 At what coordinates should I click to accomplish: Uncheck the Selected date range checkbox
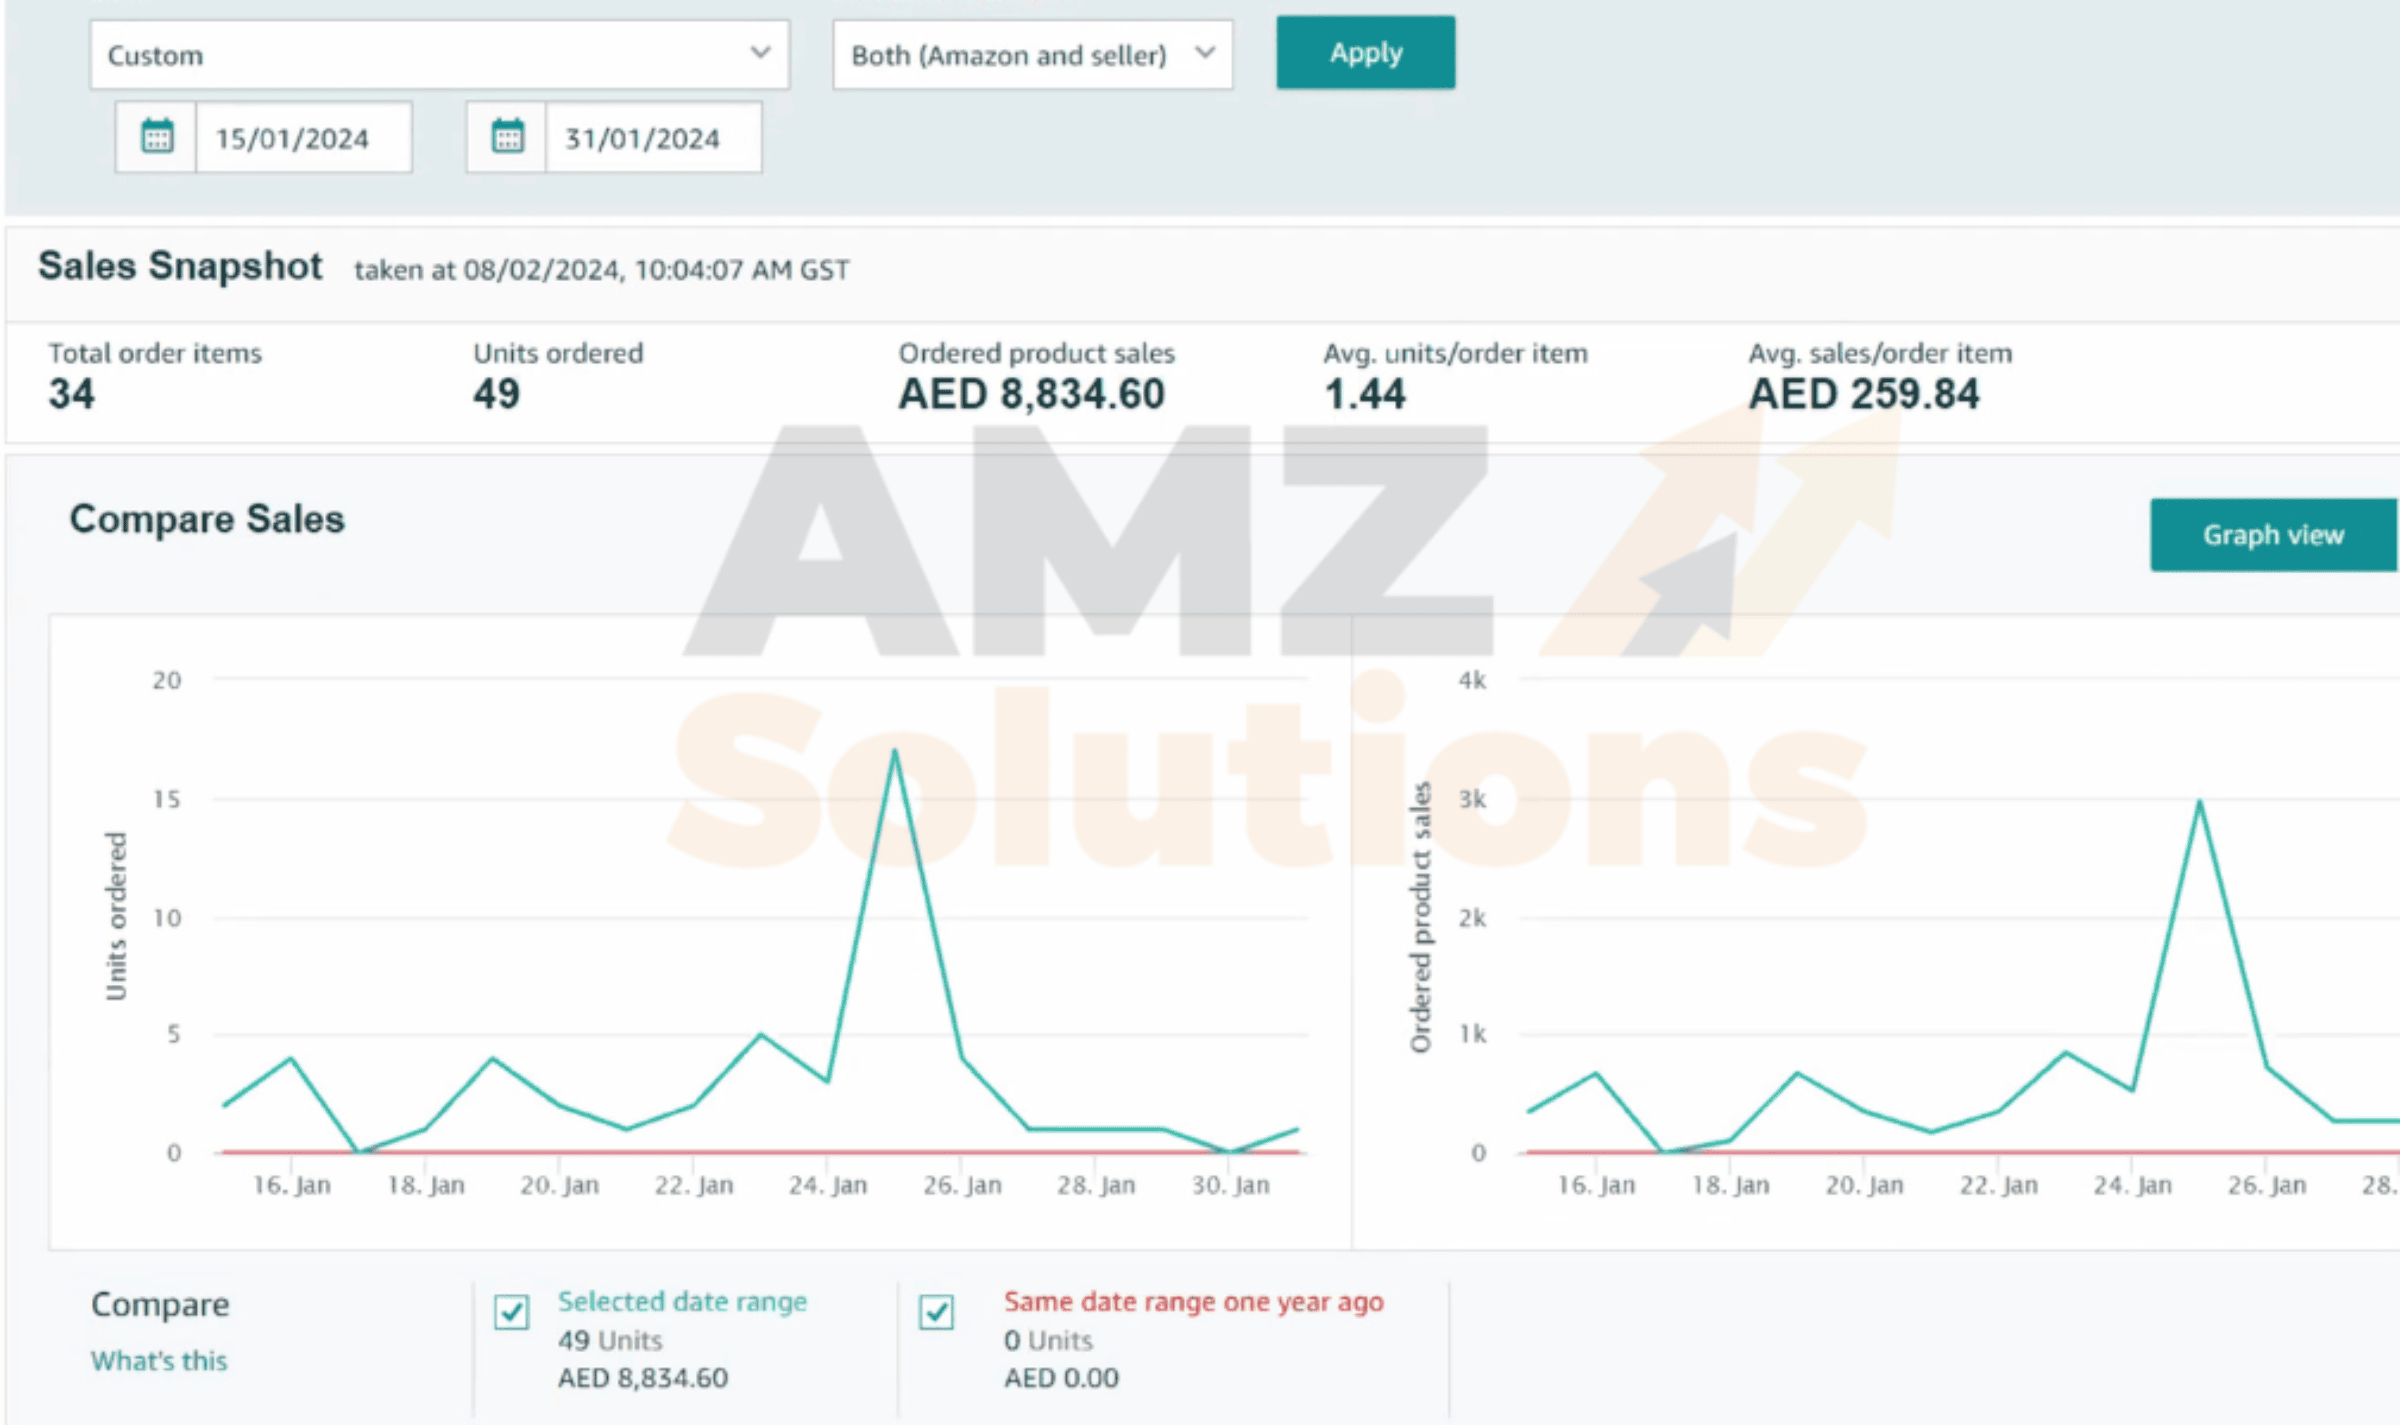(512, 1311)
